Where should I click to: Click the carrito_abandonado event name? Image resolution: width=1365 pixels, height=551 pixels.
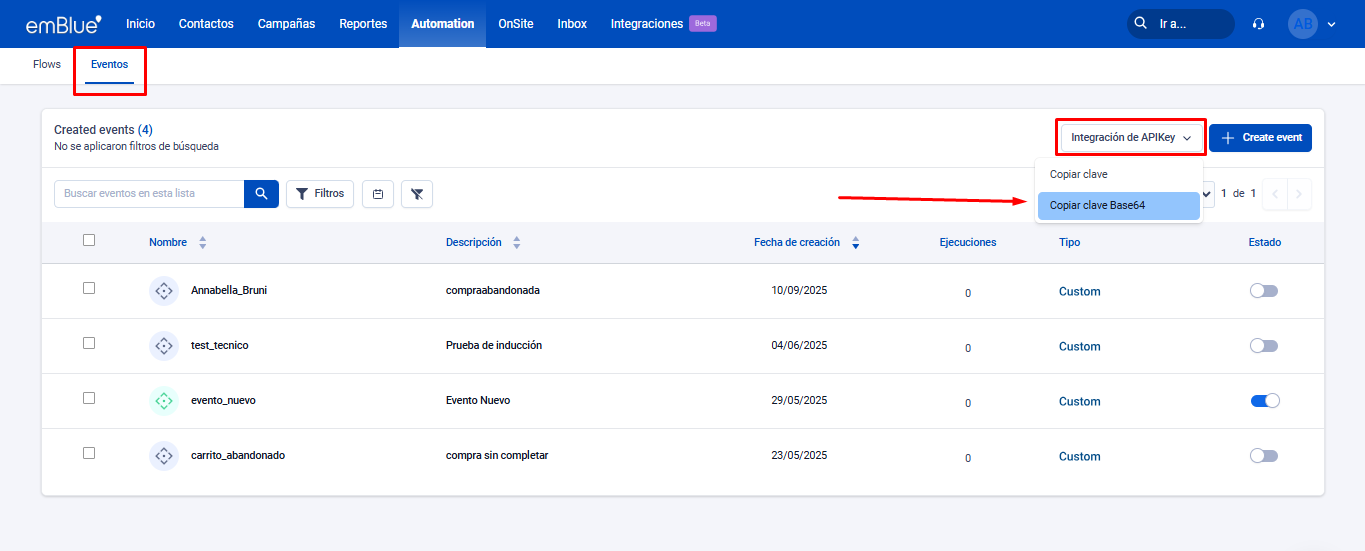click(238, 456)
